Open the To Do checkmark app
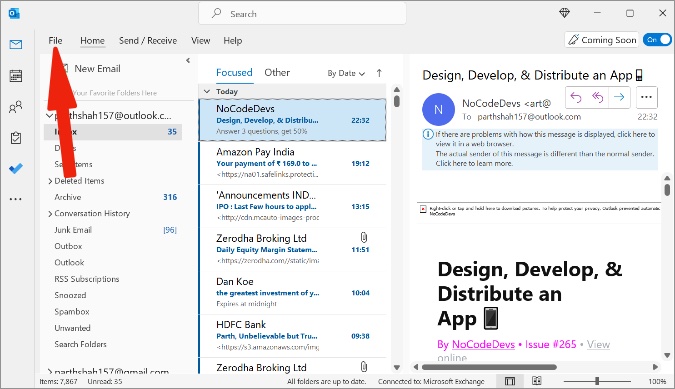 click(x=16, y=168)
